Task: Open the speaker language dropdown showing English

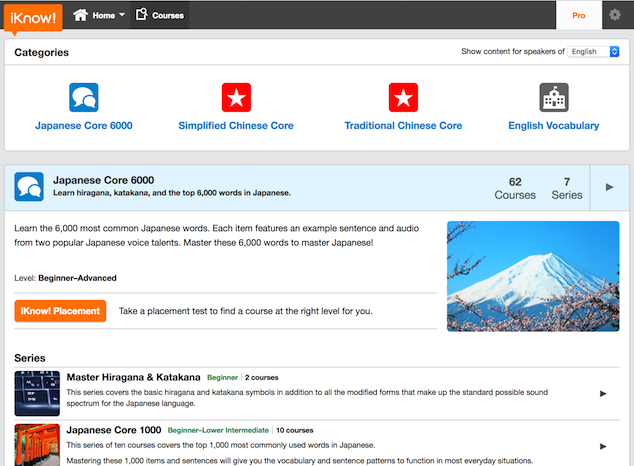Action: tap(593, 51)
